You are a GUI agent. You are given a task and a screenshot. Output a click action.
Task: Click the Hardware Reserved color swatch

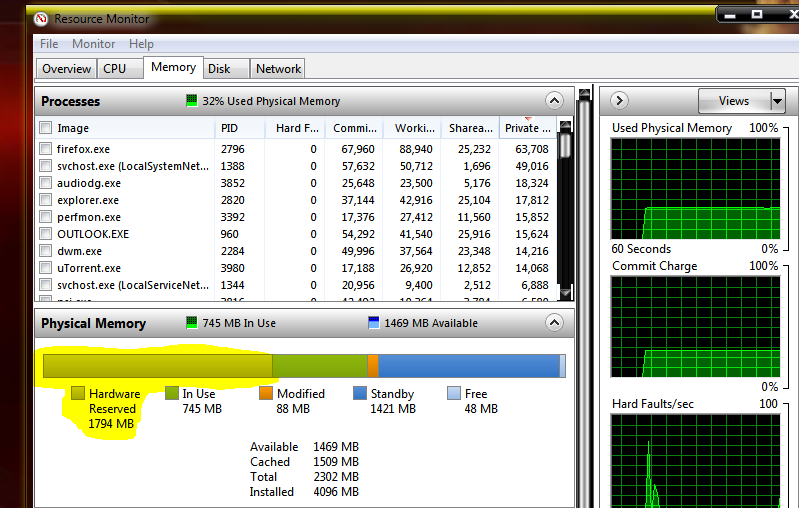[x=77, y=393]
